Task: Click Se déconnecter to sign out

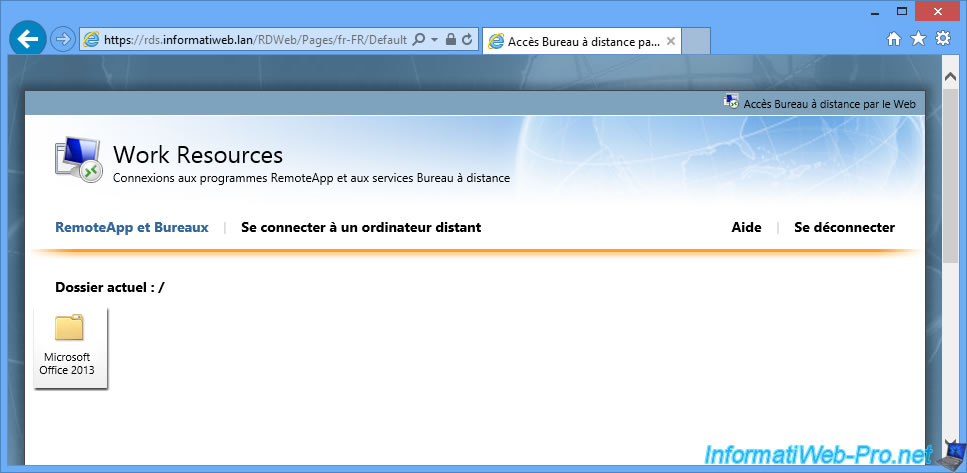Action: pos(844,228)
